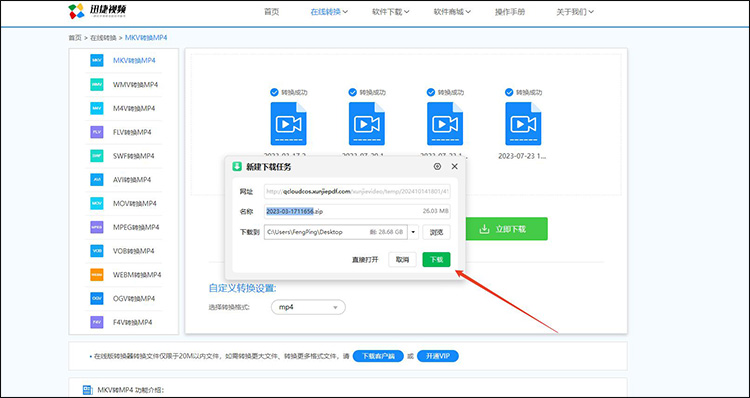Screen dimensions: 750x398
Task: Click the green download app icon in dialog title
Action: (x=237, y=166)
